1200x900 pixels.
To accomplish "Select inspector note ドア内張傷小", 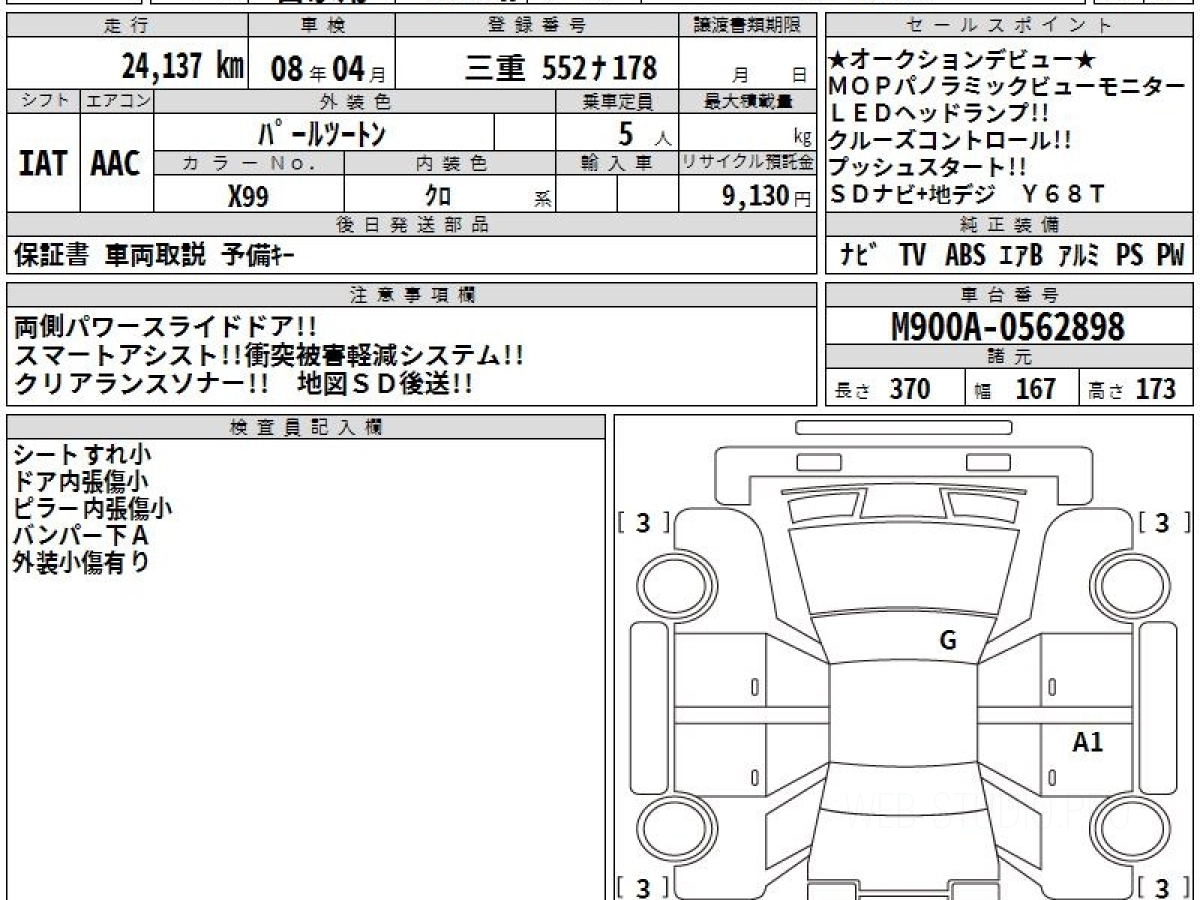I will point(82,482).
